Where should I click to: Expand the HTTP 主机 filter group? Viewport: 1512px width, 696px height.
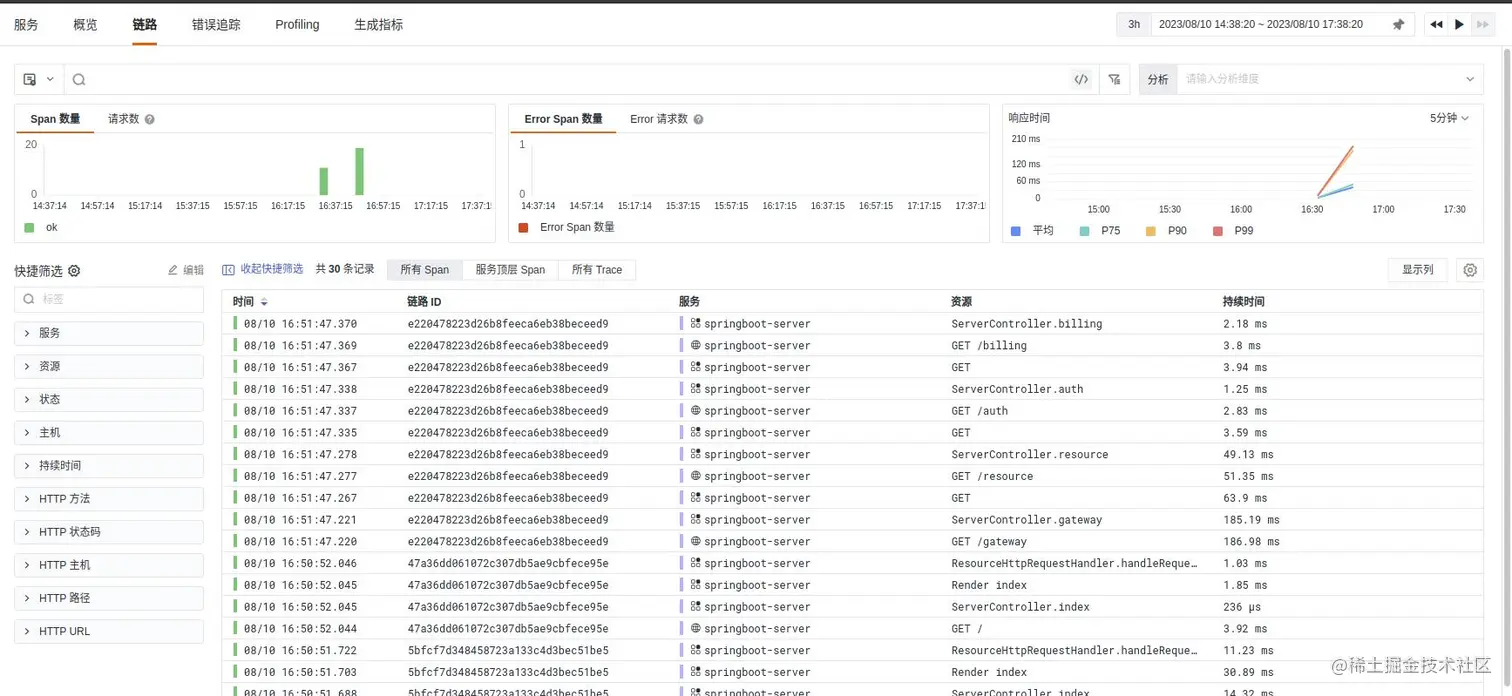109,565
